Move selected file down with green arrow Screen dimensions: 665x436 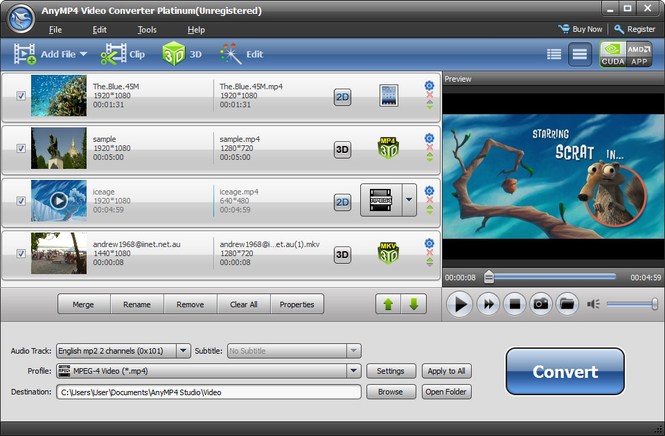412,304
